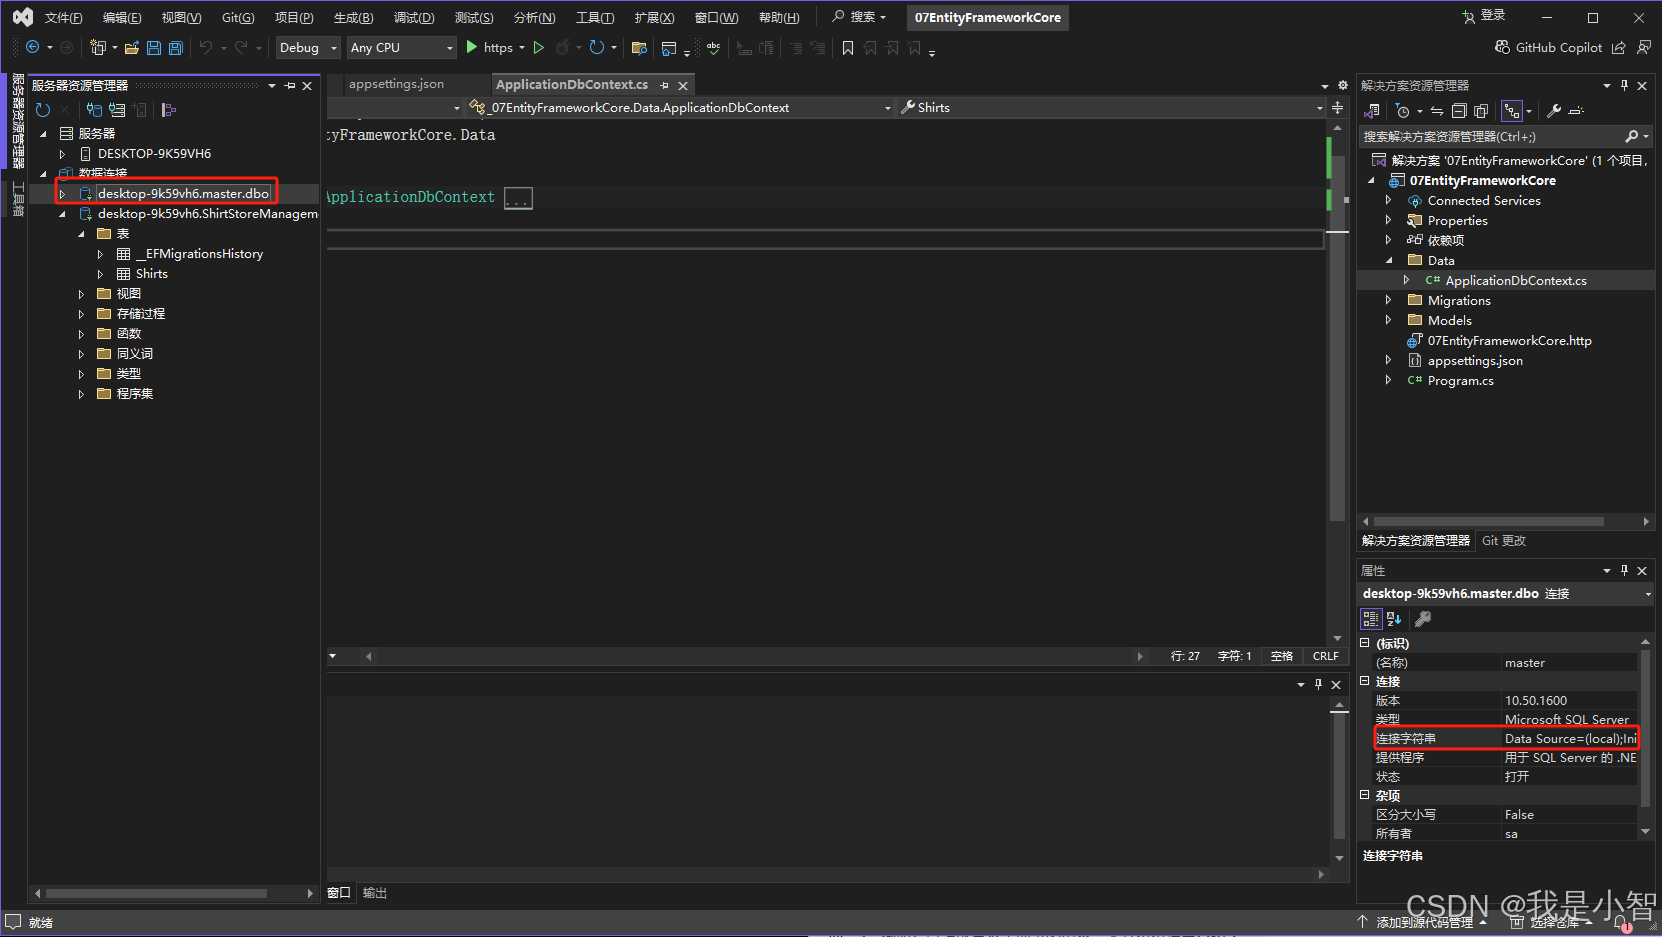Open the Any CPU platform dropdown
The width and height of the screenshot is (1662, 937).
(x=401, y=47)
